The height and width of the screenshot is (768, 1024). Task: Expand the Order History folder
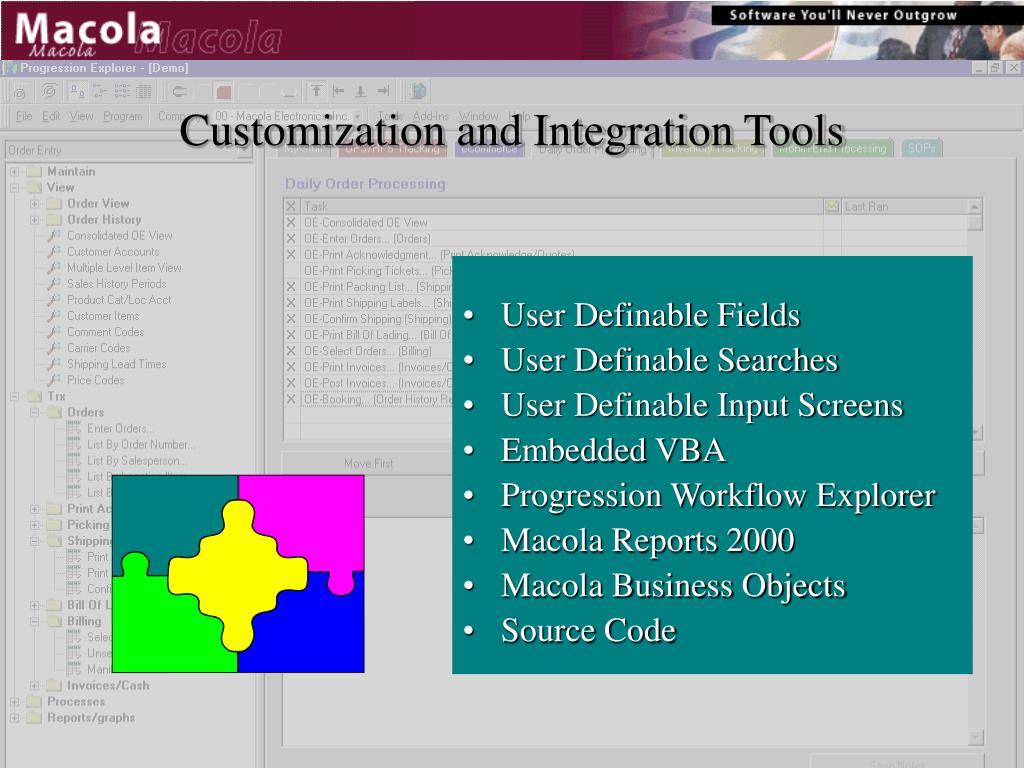[x=35, y=220]
